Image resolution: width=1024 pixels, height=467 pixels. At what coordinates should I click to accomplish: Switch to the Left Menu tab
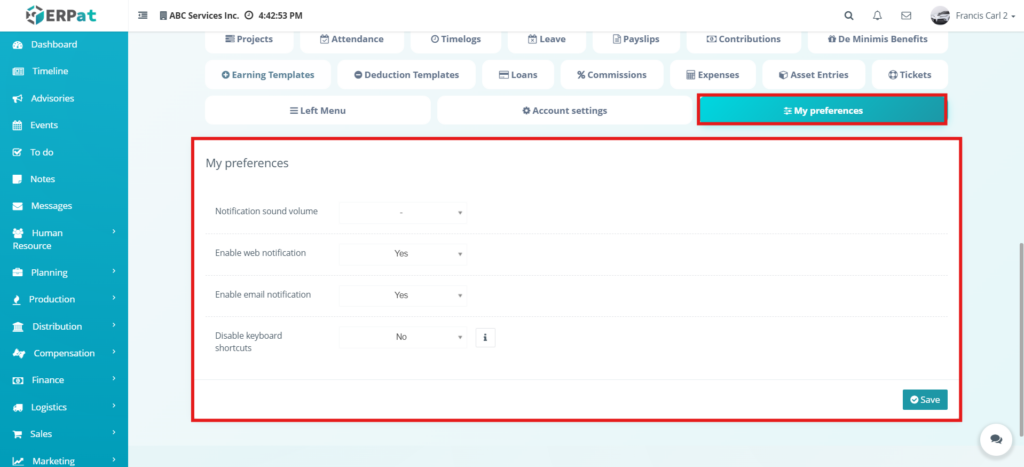tap(317, 110)
